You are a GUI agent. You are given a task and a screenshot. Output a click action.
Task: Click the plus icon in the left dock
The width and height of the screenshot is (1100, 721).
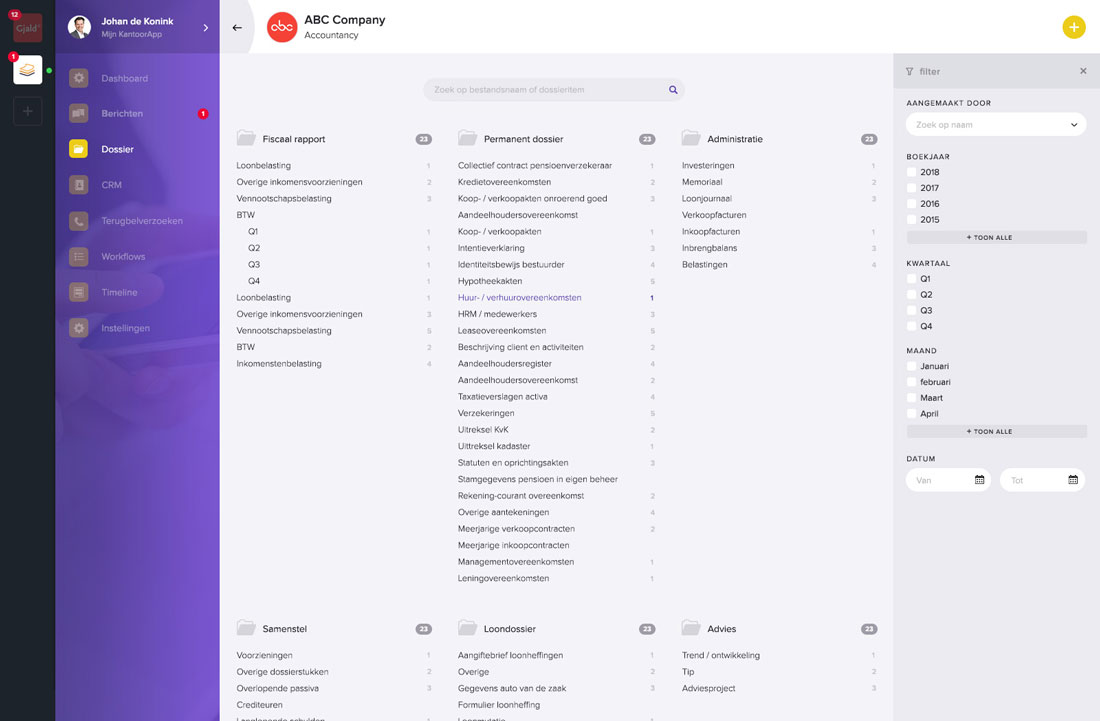coord(26,111)
